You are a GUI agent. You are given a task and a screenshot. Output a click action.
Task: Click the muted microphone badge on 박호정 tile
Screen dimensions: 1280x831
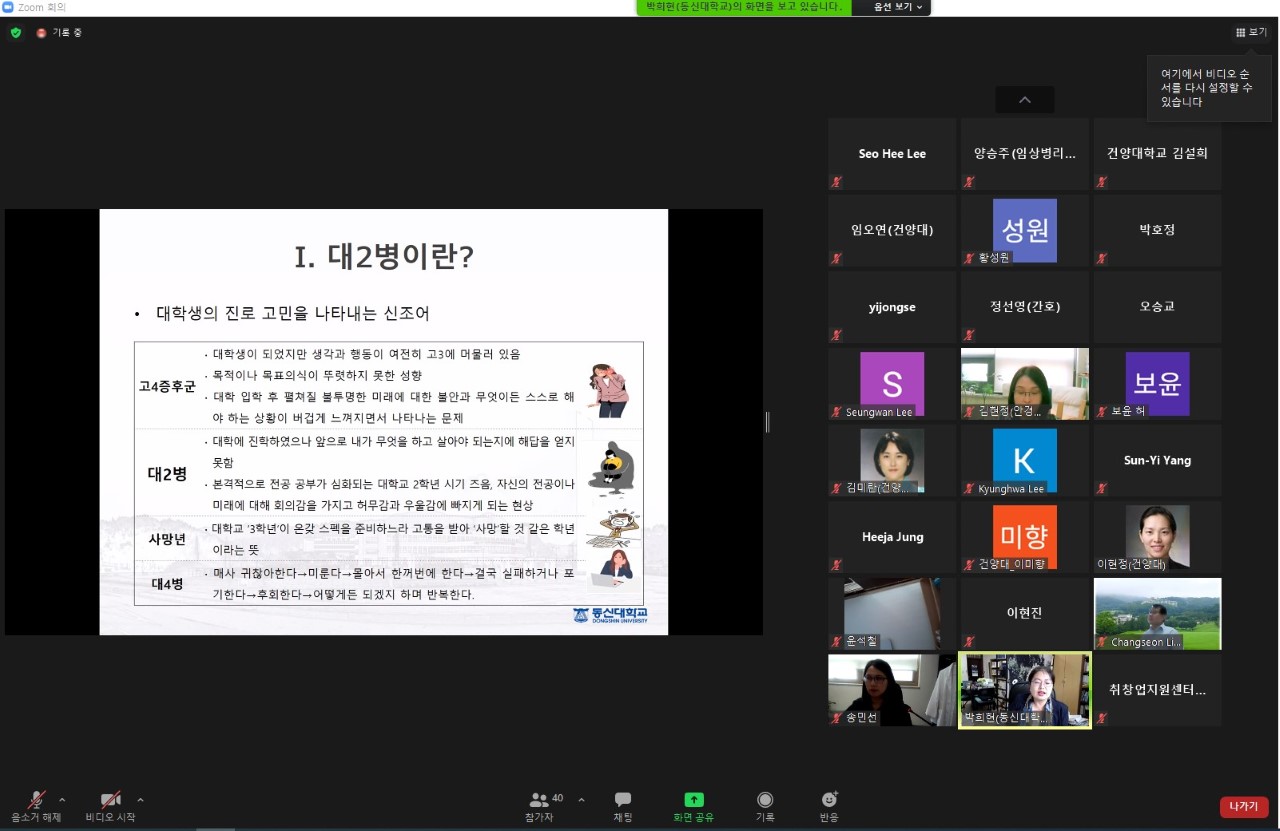pyautogui.click(x=1101, y=258)
